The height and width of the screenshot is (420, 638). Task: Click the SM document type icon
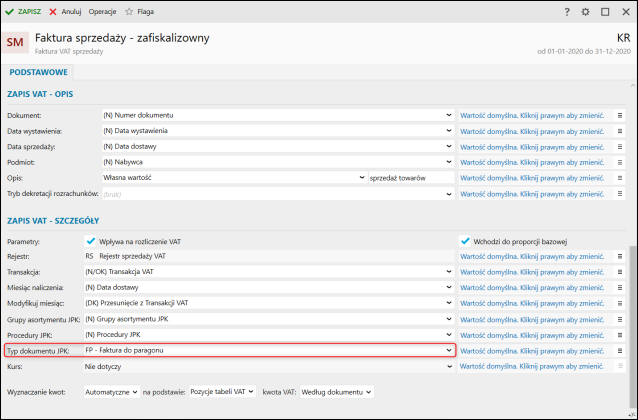[x=17, y=43]
